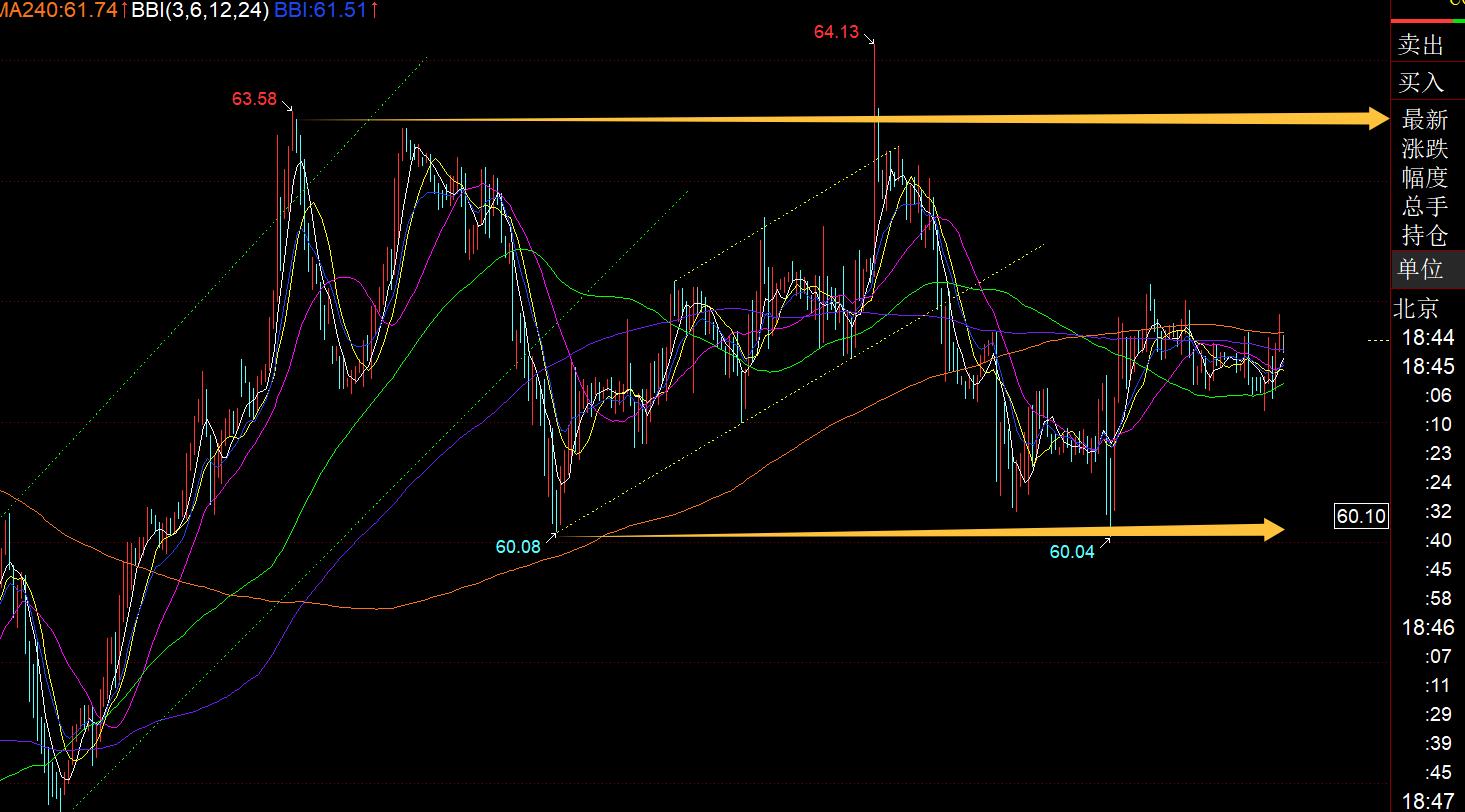Click the boxed 60.10 price tag
Image resolution: width=1465 pixels, height=812 pixels.
pos(1361,516)
